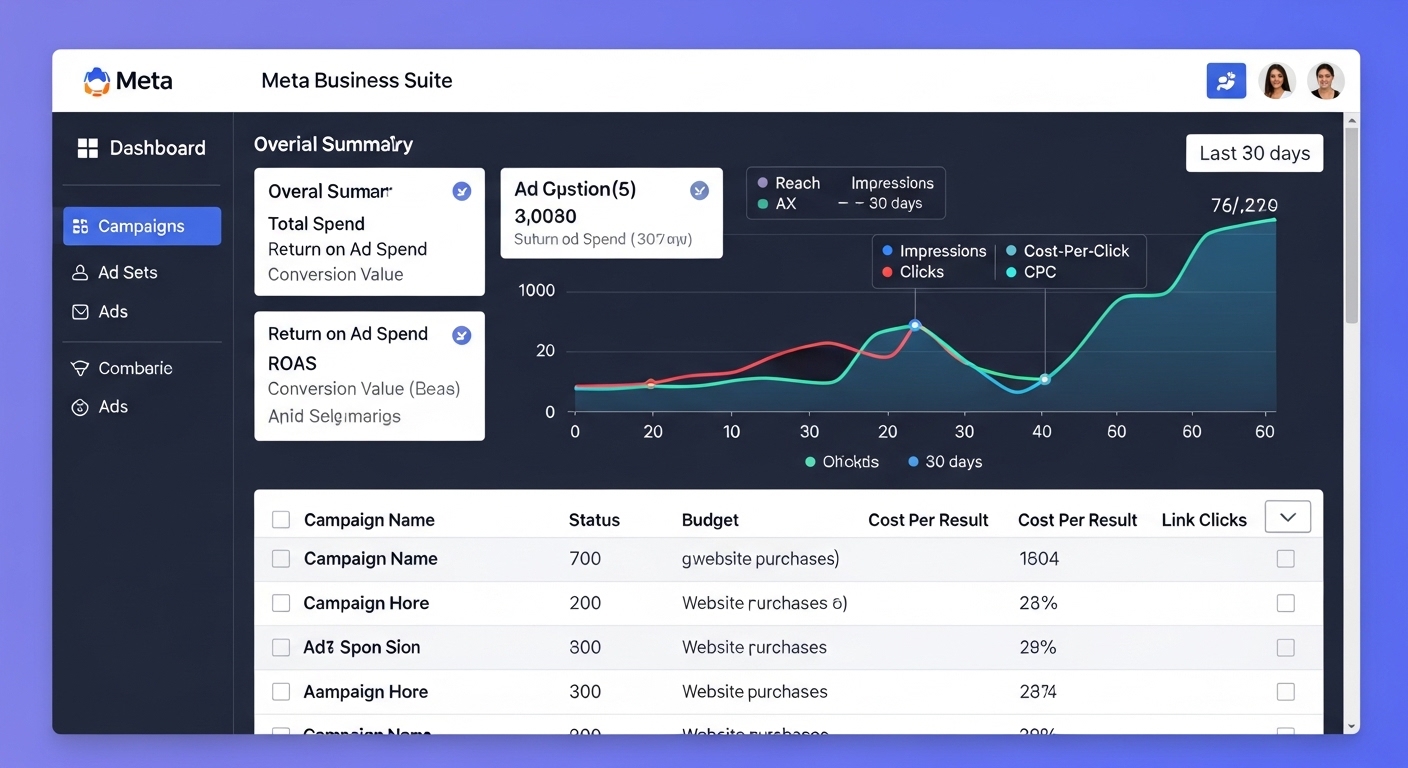Screen dimensions: 1408x768
Task: Click the 'Website rurchases 6)' budget cell
Action: [764, 603]
